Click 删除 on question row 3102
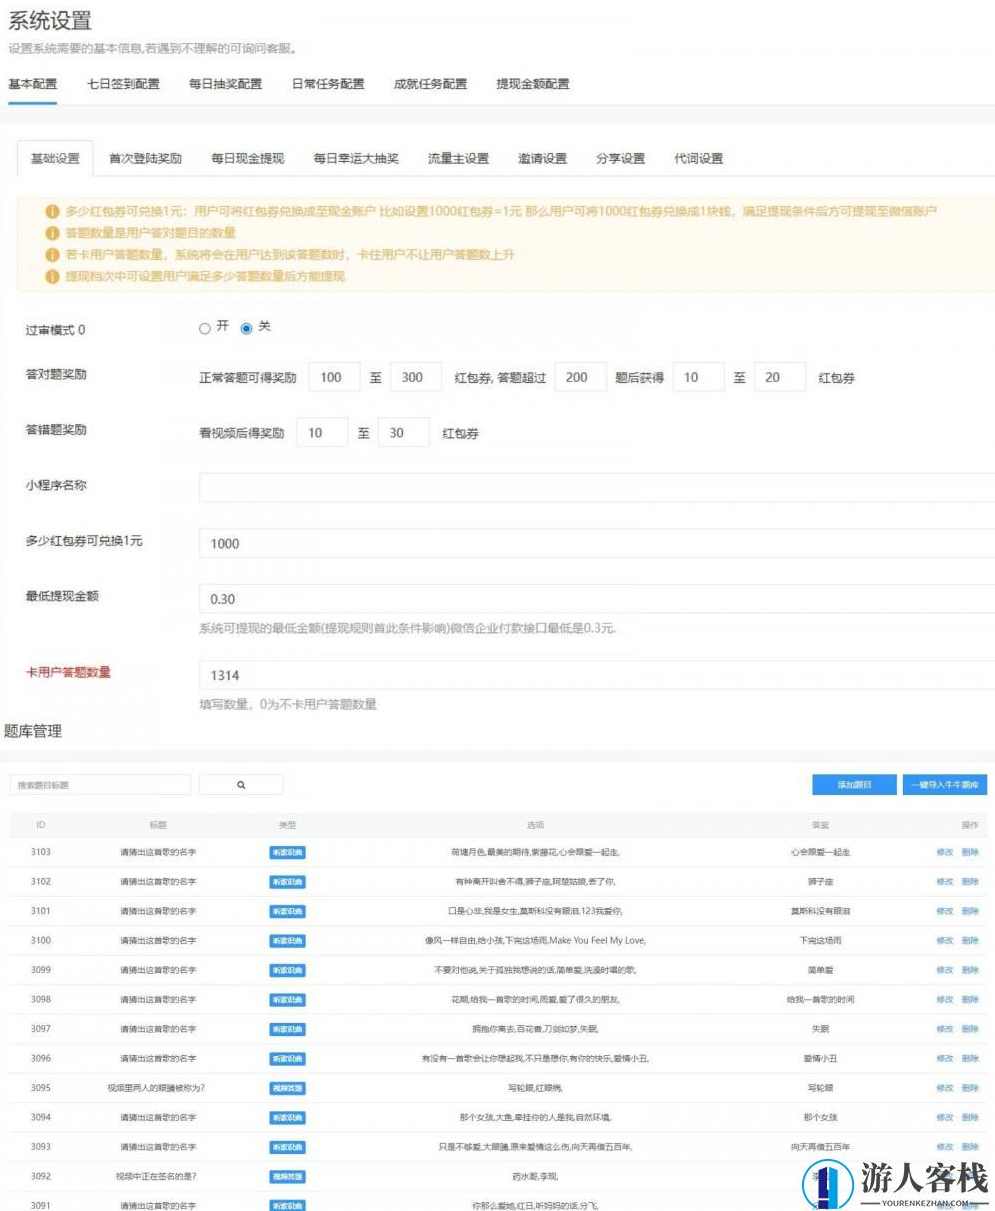This screenshot has width=995, height=1211. 968,881
